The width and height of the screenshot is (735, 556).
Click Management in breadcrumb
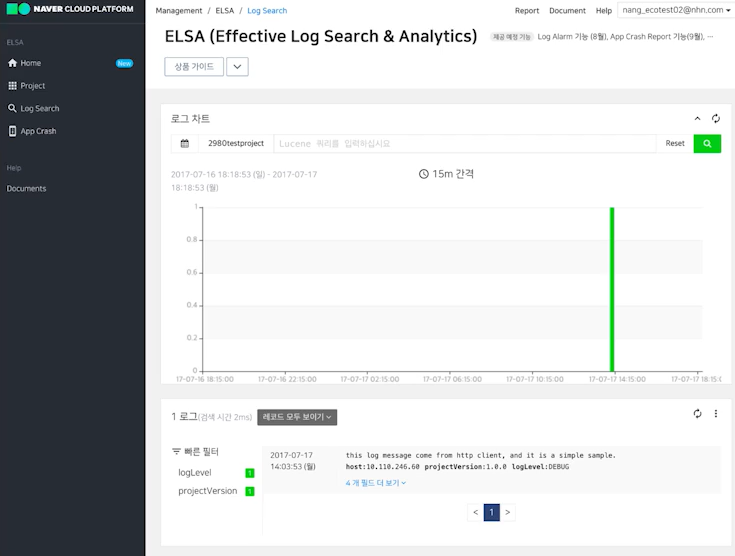click(179, 10)
